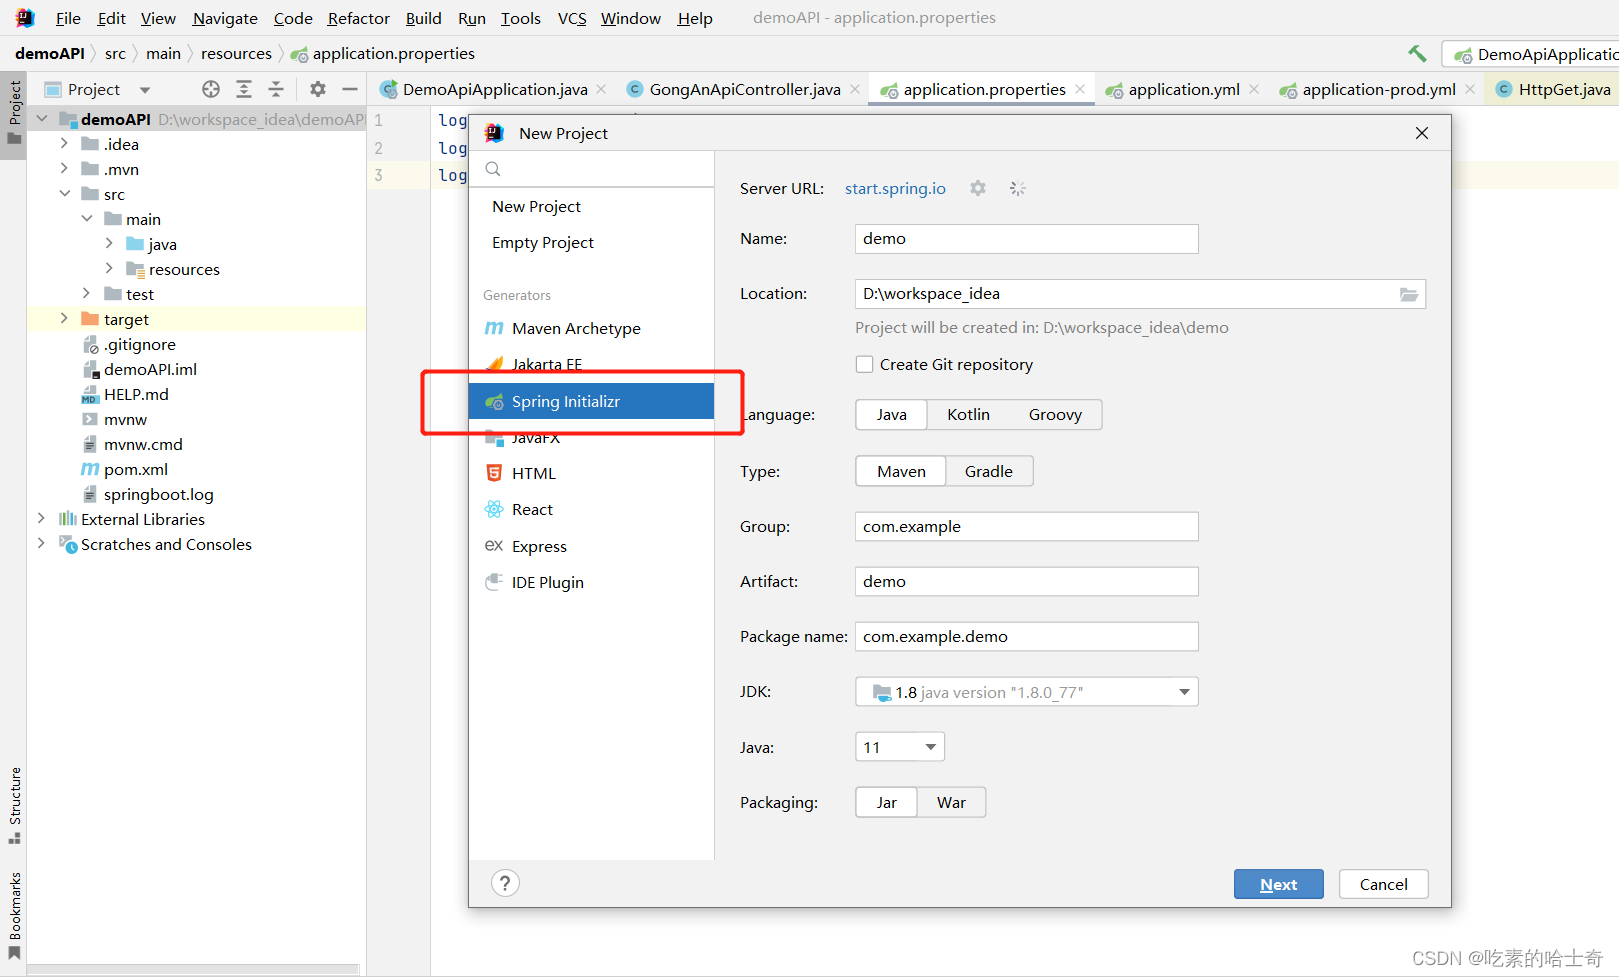Expand the .mvn folder
The width and height of the screenshot is (1619, 977).
click(64, 168)
